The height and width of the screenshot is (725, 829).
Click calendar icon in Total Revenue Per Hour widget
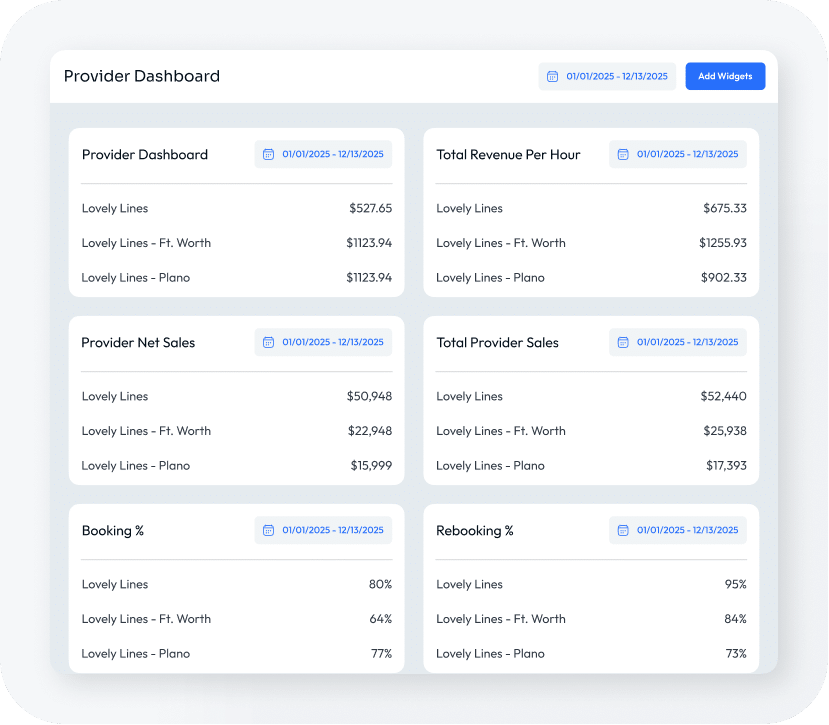[623, 154]
